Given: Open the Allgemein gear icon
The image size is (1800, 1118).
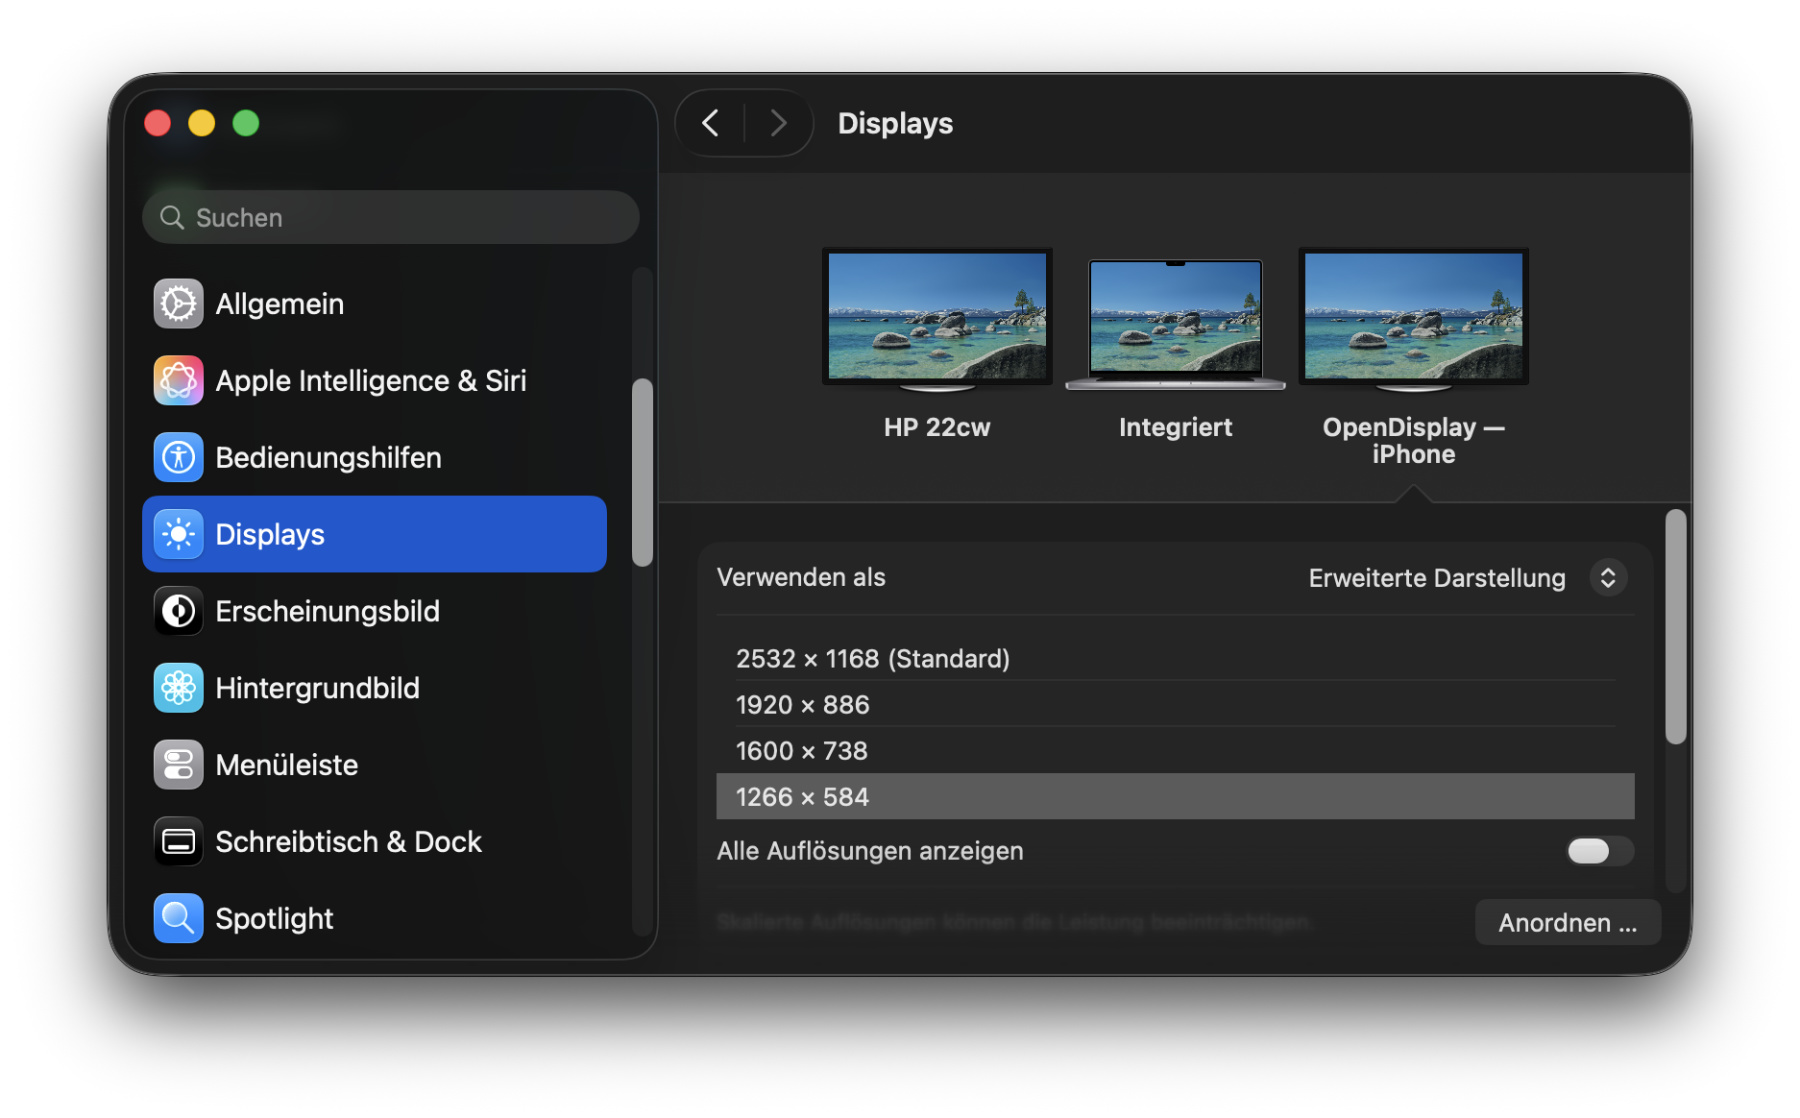Looking at the screenshot, I should coord(178,304).
